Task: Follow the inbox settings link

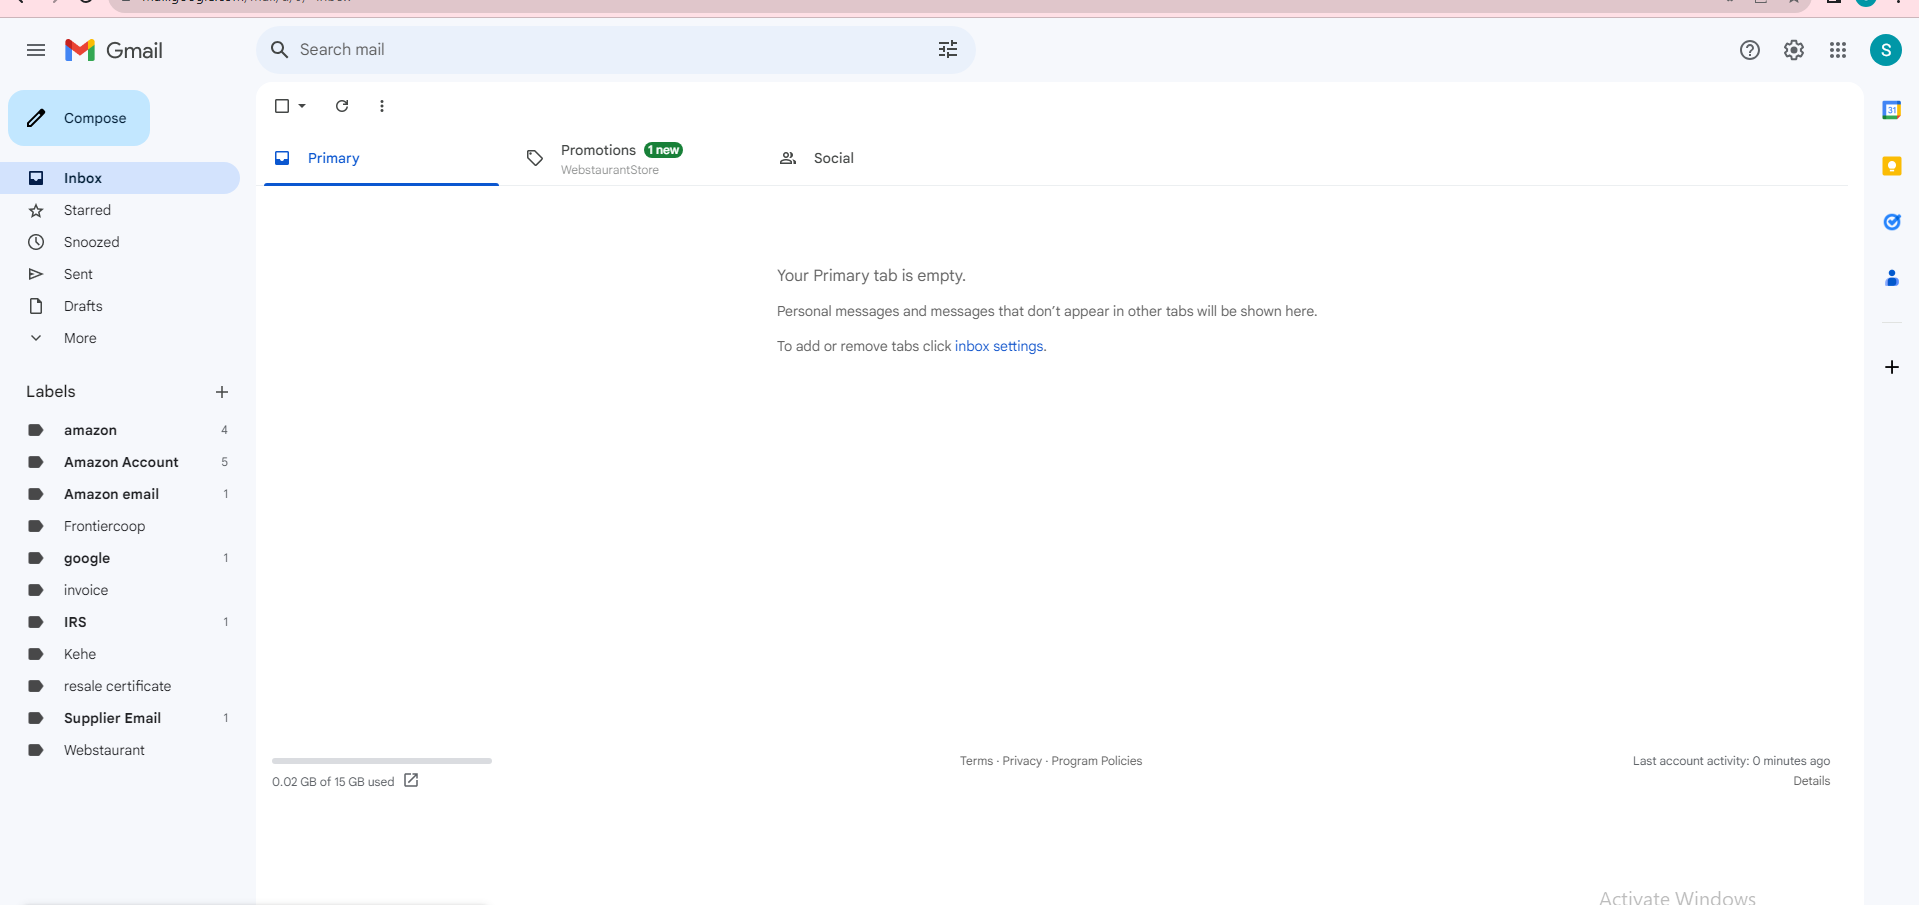Action: 999,346
